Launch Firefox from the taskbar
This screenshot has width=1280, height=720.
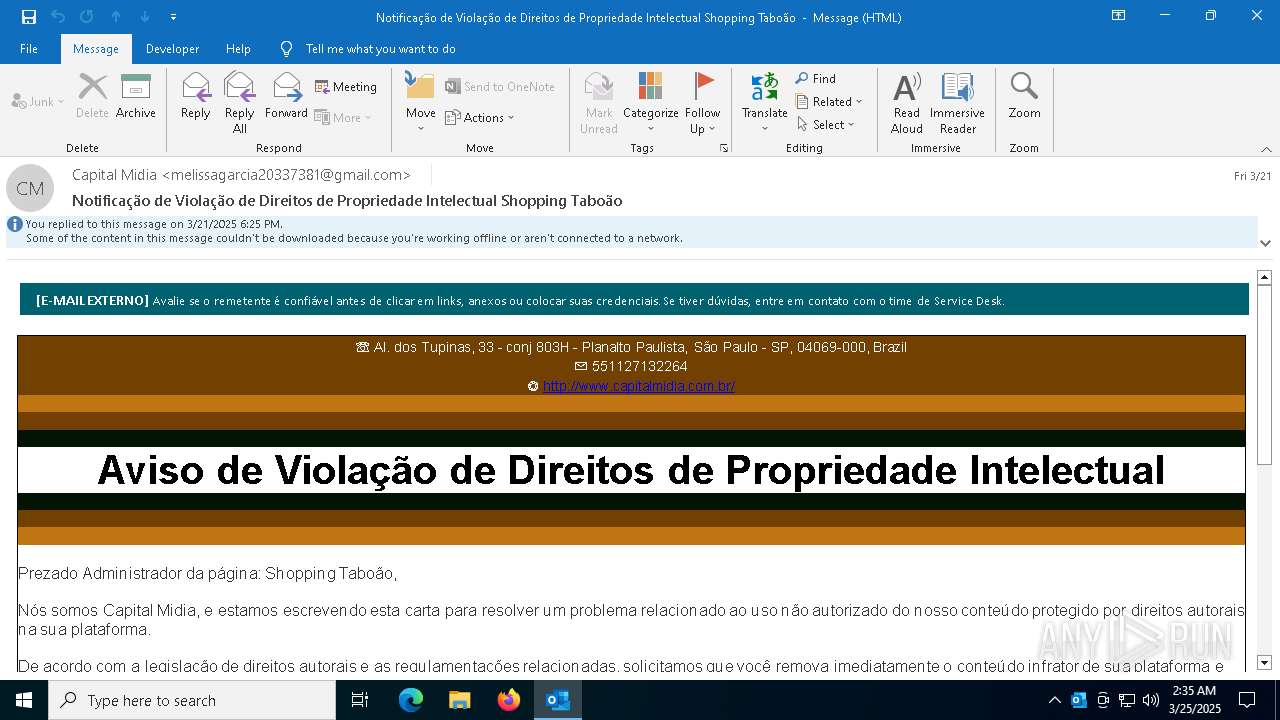(509, 700)
